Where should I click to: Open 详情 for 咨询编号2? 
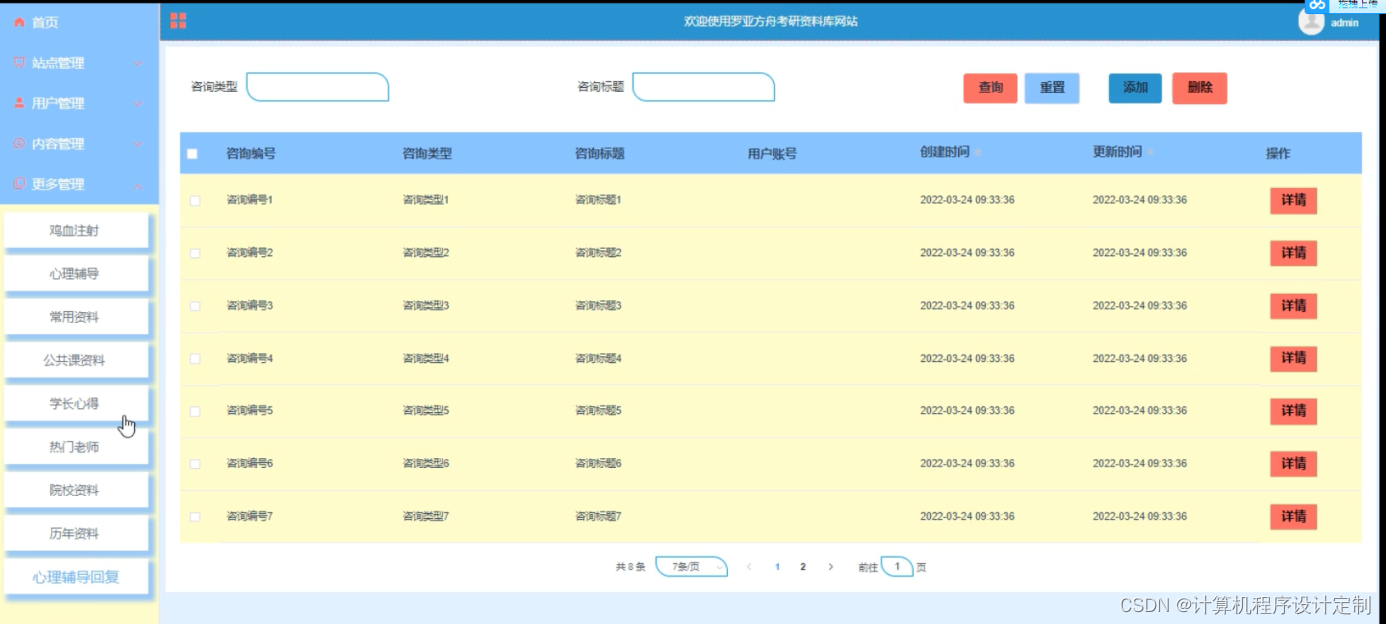pyautogui.click(x=1293, y=253)
